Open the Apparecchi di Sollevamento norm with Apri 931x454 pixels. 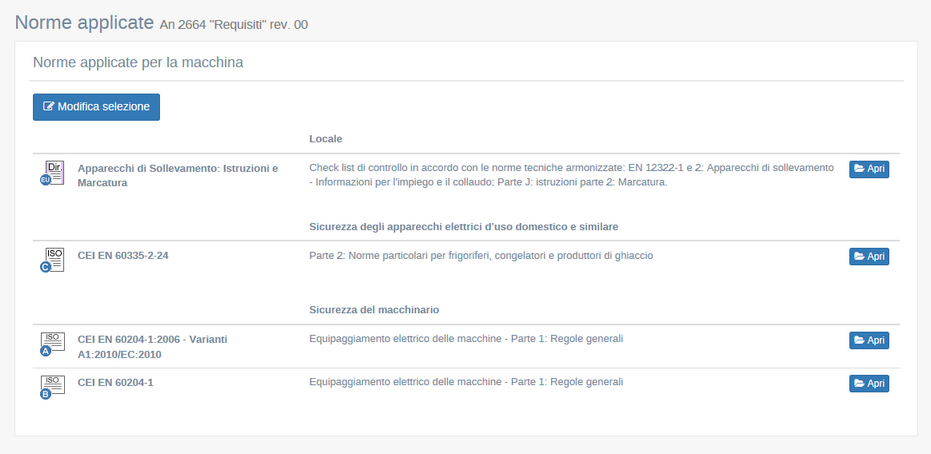868,169
